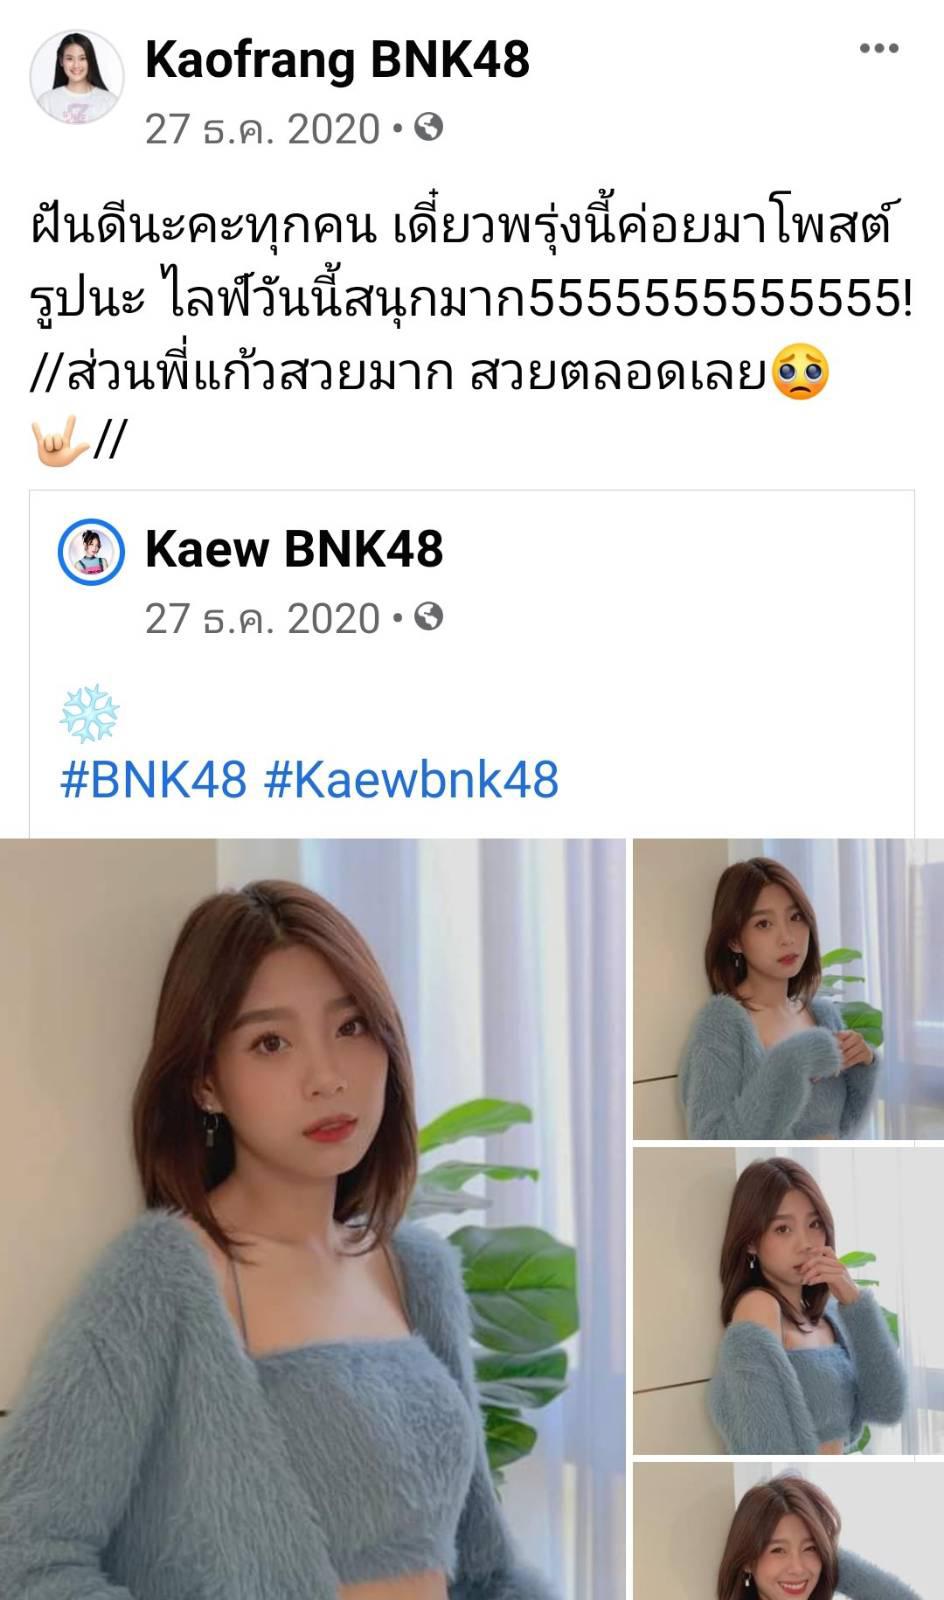Tap the snowflake emoji in shared post
The height and width of the screenshot is (1600, 944).
[x=89, y=713]
